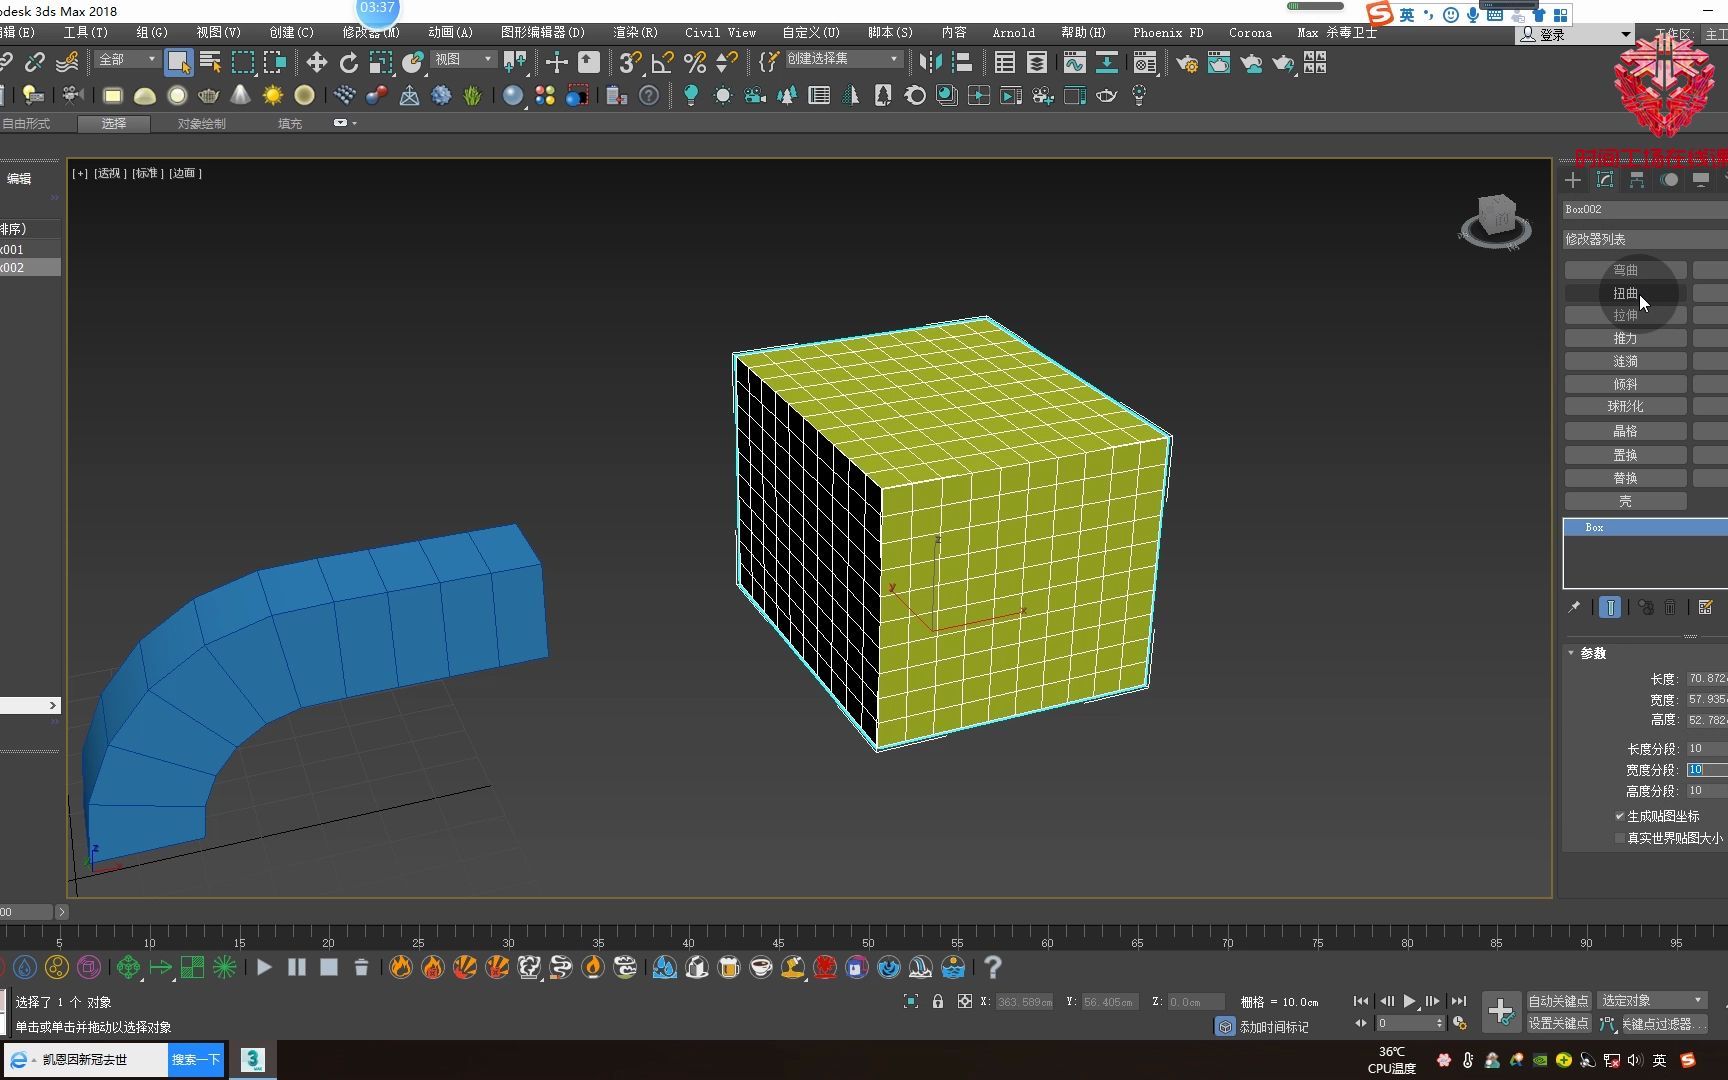Toggle show end result button
This screenshot has width=1728, height=1080.
(1610, 607)
